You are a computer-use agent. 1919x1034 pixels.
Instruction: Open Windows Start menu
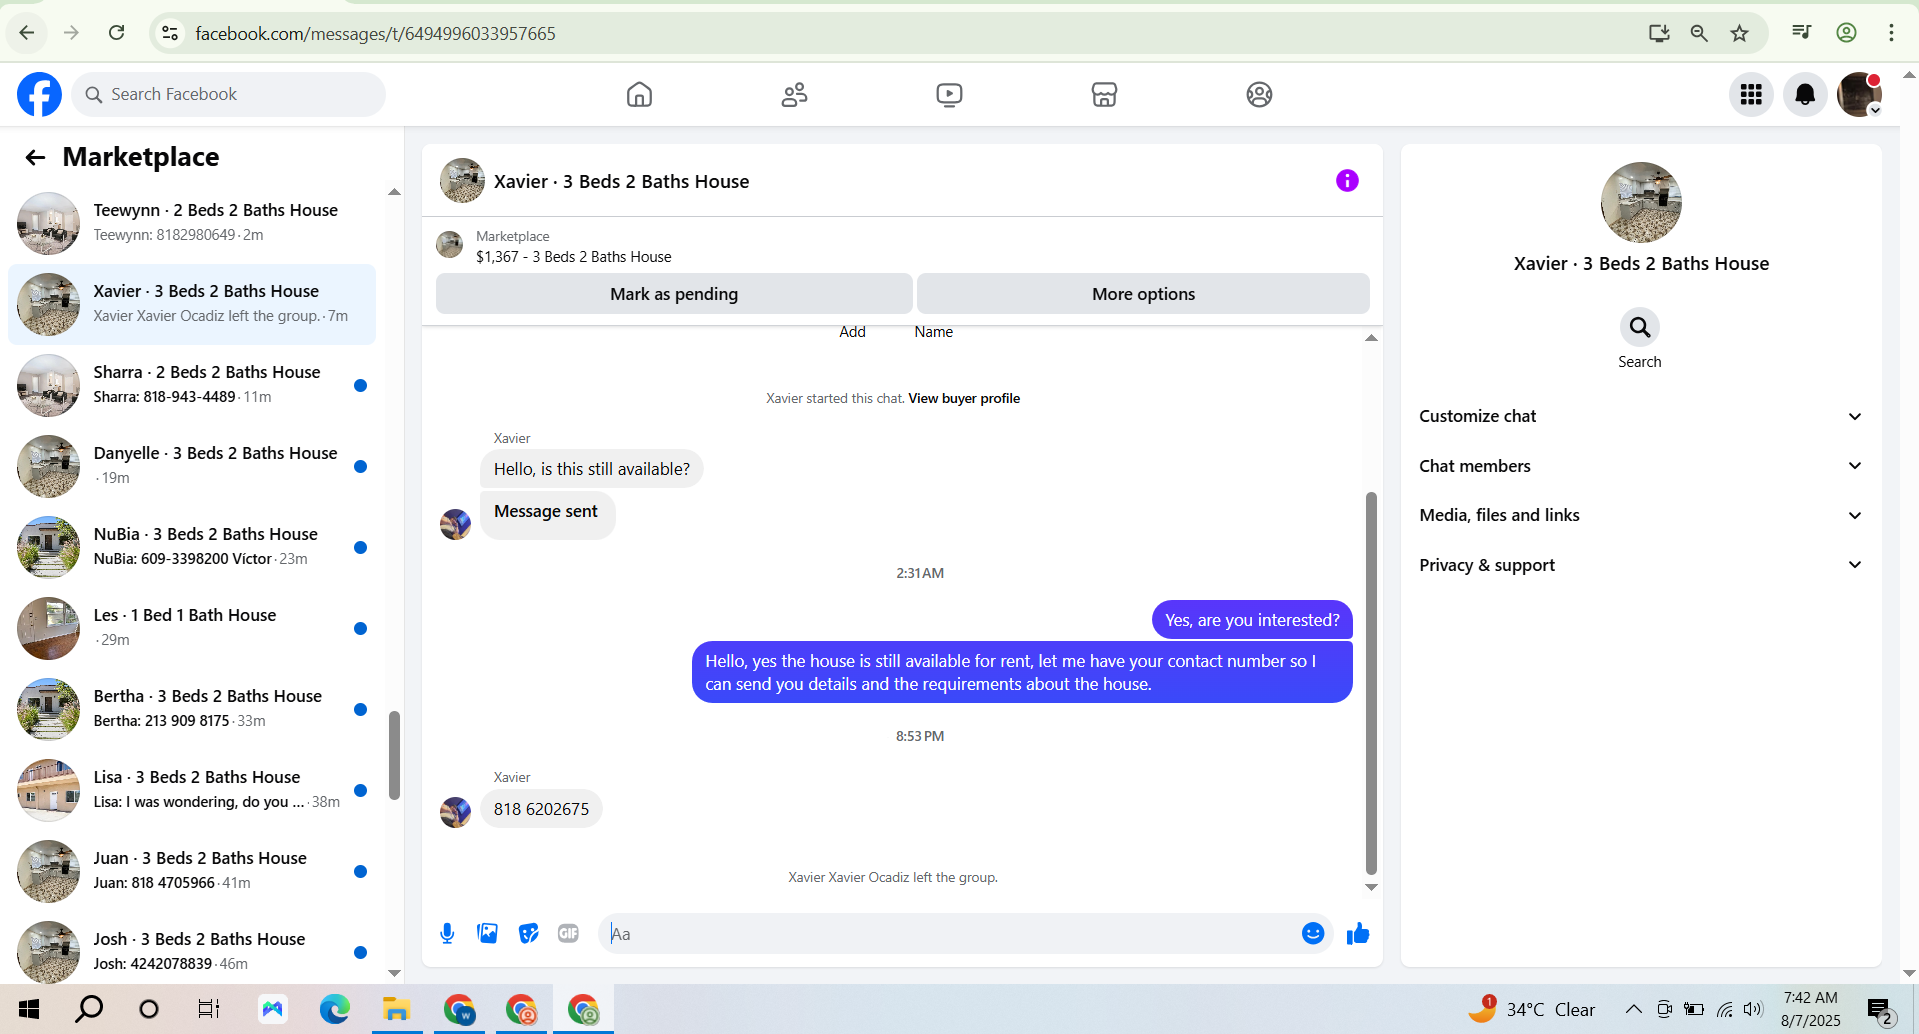click(29, 1009)
